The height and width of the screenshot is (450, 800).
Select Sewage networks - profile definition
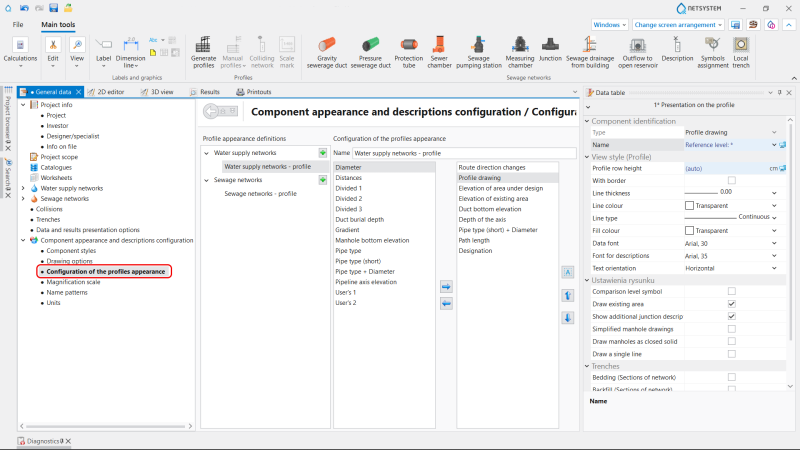click(x=260, y=193)
